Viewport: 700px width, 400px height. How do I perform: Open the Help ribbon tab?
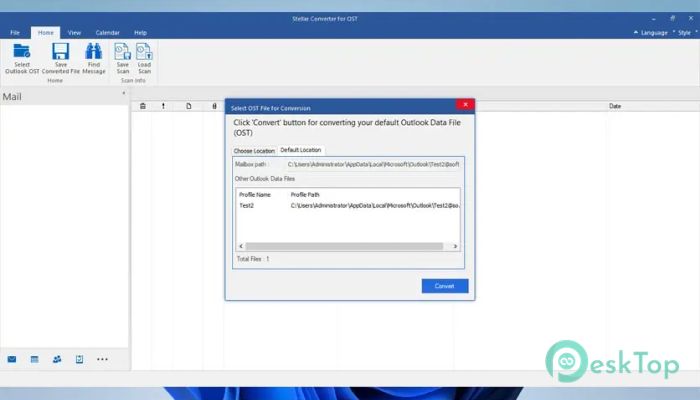tap(140, 33)
